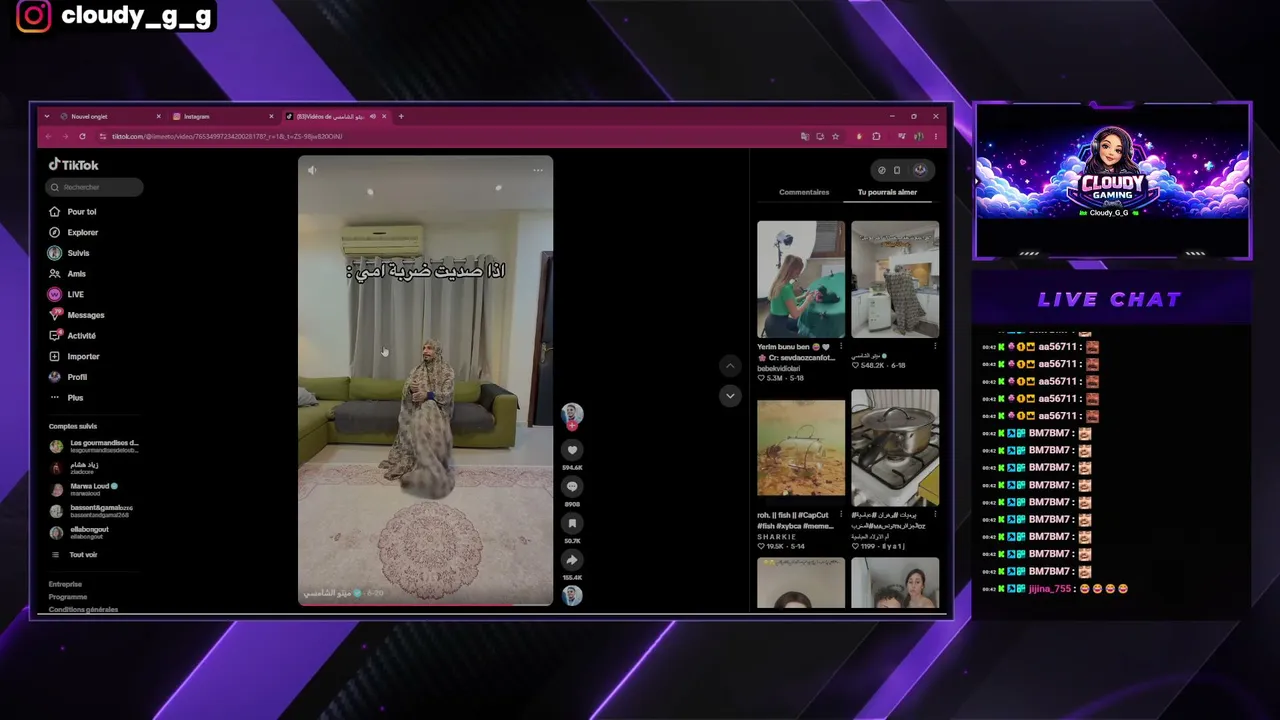Open the Activité notifications
The height and width of the screenshot is (720, 1280).
pos(72,336)
